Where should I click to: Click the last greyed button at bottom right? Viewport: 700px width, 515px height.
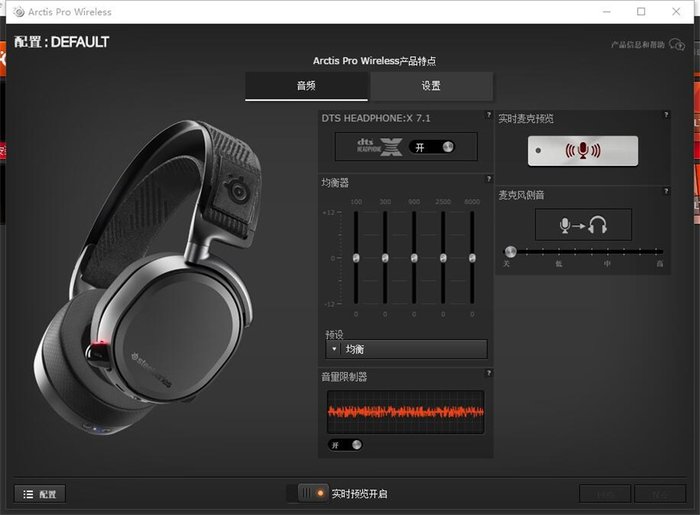(660, 494)
